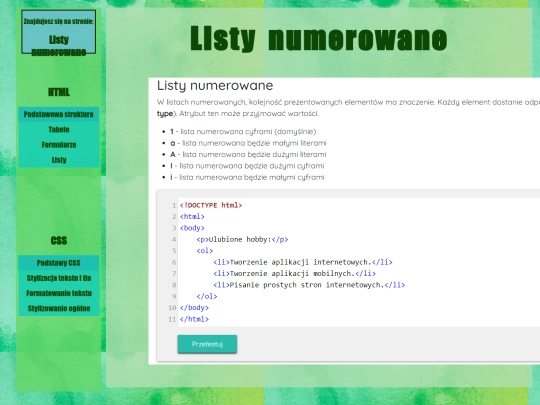Open the Formularze section

click(x=59, y=145)
